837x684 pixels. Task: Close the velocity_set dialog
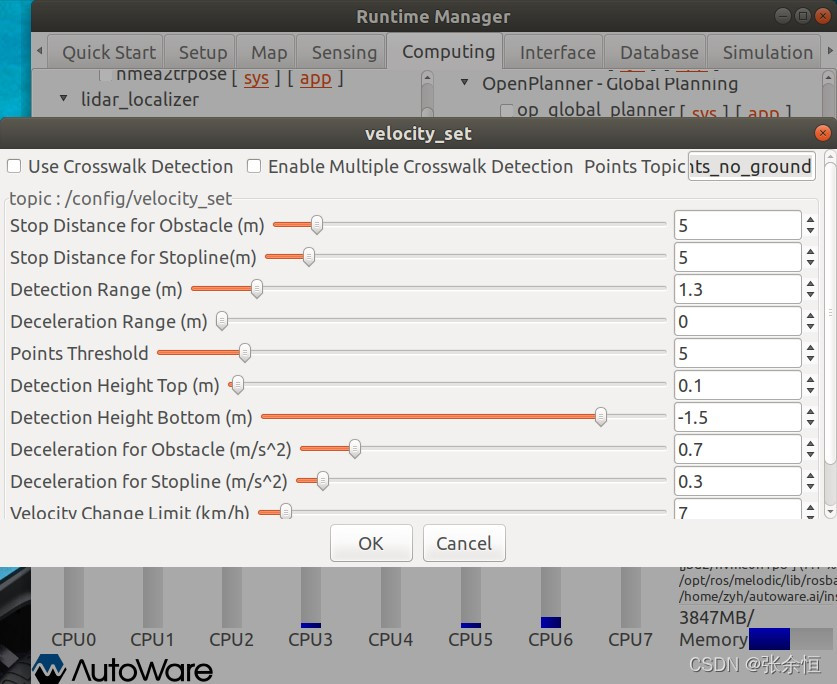[823, 133]
